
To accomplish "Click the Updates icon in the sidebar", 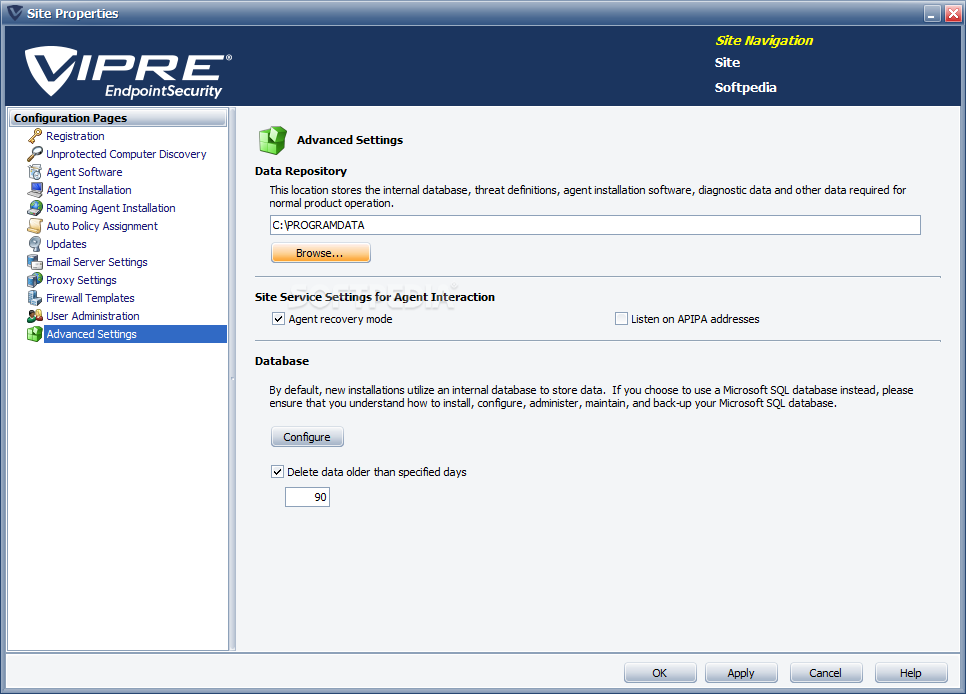I will (x=35, y=243).
